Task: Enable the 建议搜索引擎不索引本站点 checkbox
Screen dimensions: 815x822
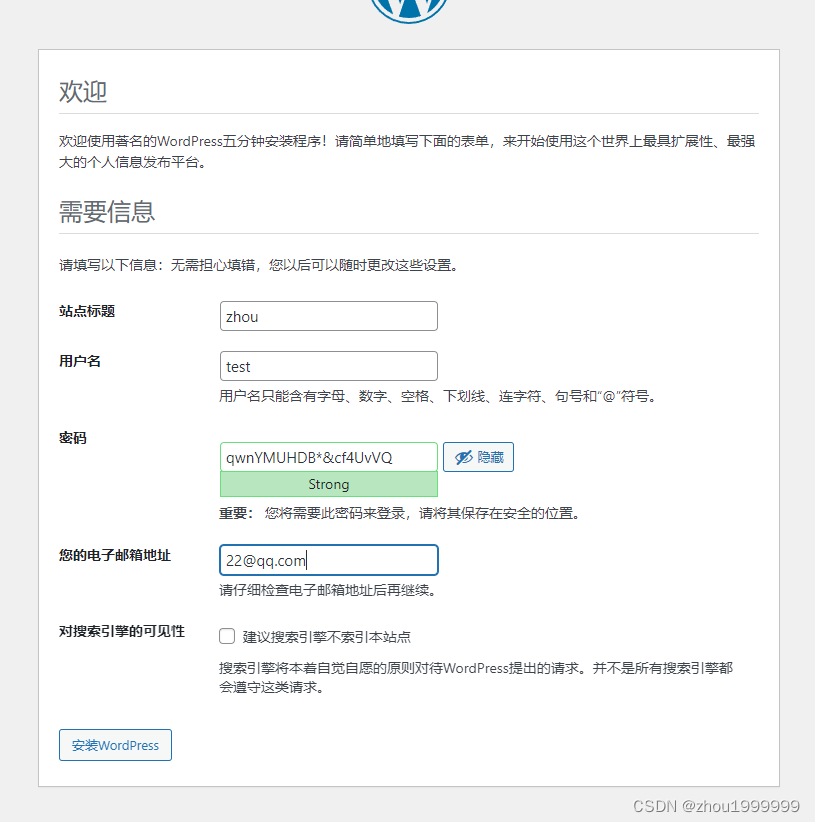Action: click(x=227, y=636)
